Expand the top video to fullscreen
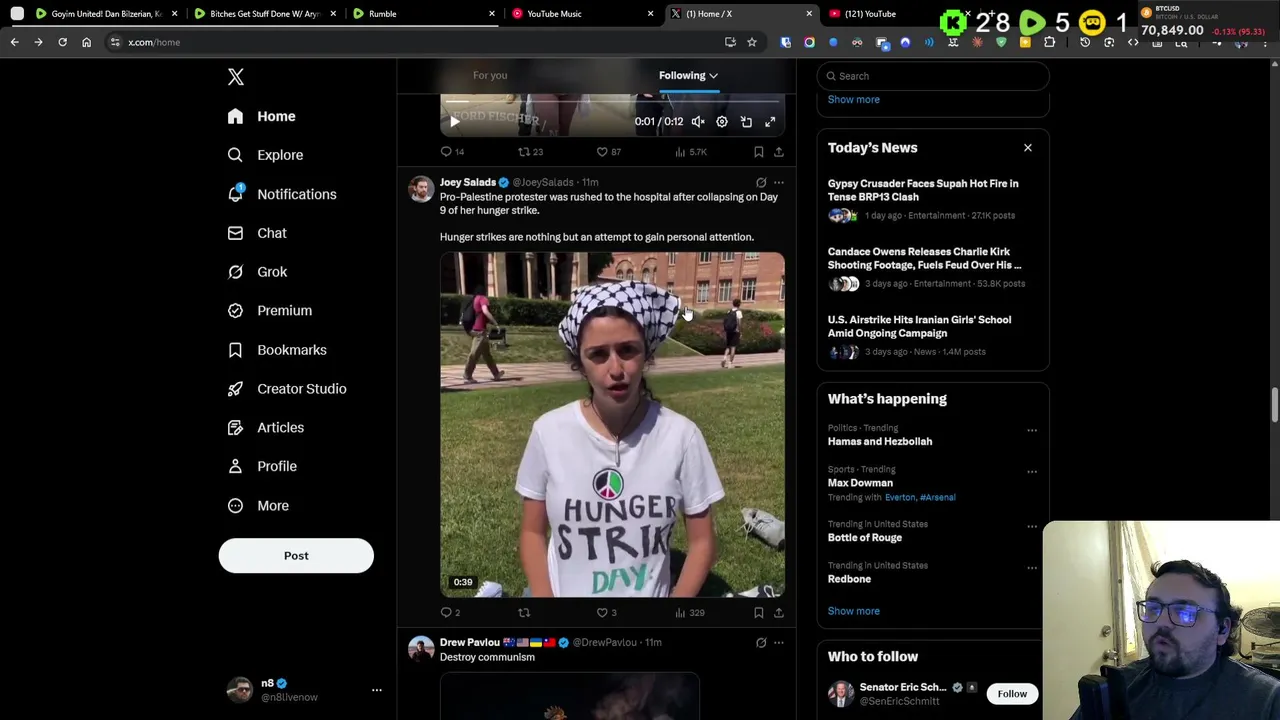 click(x=770, y=122)
